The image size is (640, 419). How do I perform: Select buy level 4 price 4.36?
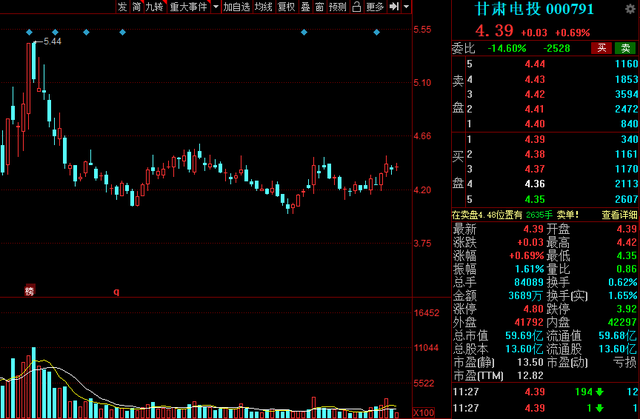tap(535, 184)
